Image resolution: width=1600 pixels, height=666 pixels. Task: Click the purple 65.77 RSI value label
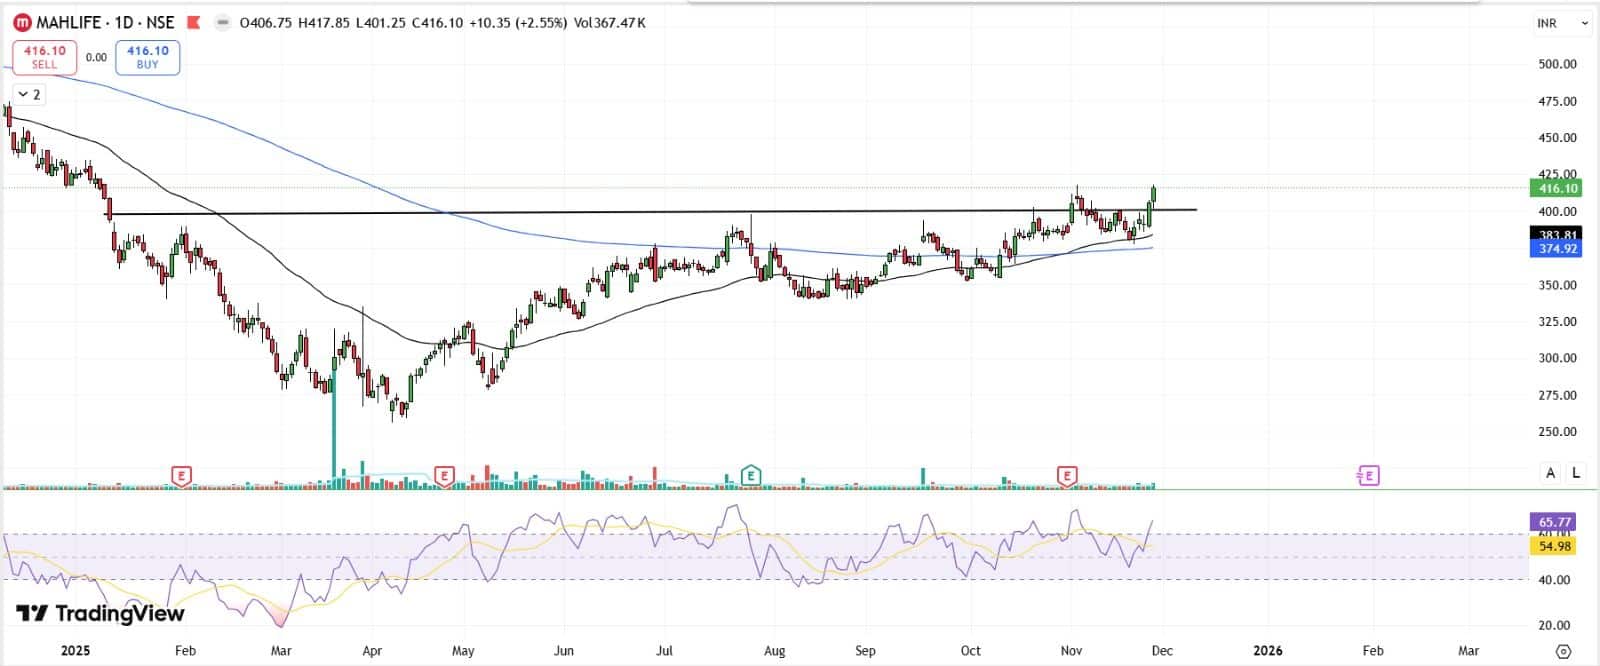click(1556, 522)
